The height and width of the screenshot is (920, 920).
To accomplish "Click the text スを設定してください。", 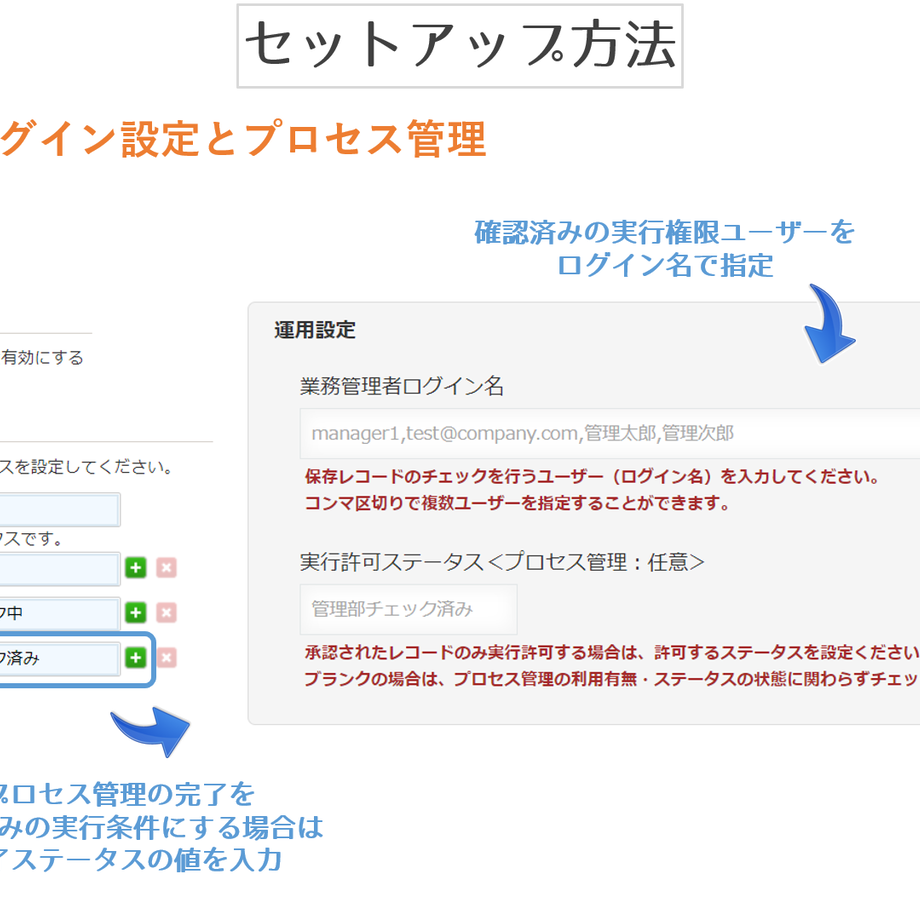I will (86, 467).
